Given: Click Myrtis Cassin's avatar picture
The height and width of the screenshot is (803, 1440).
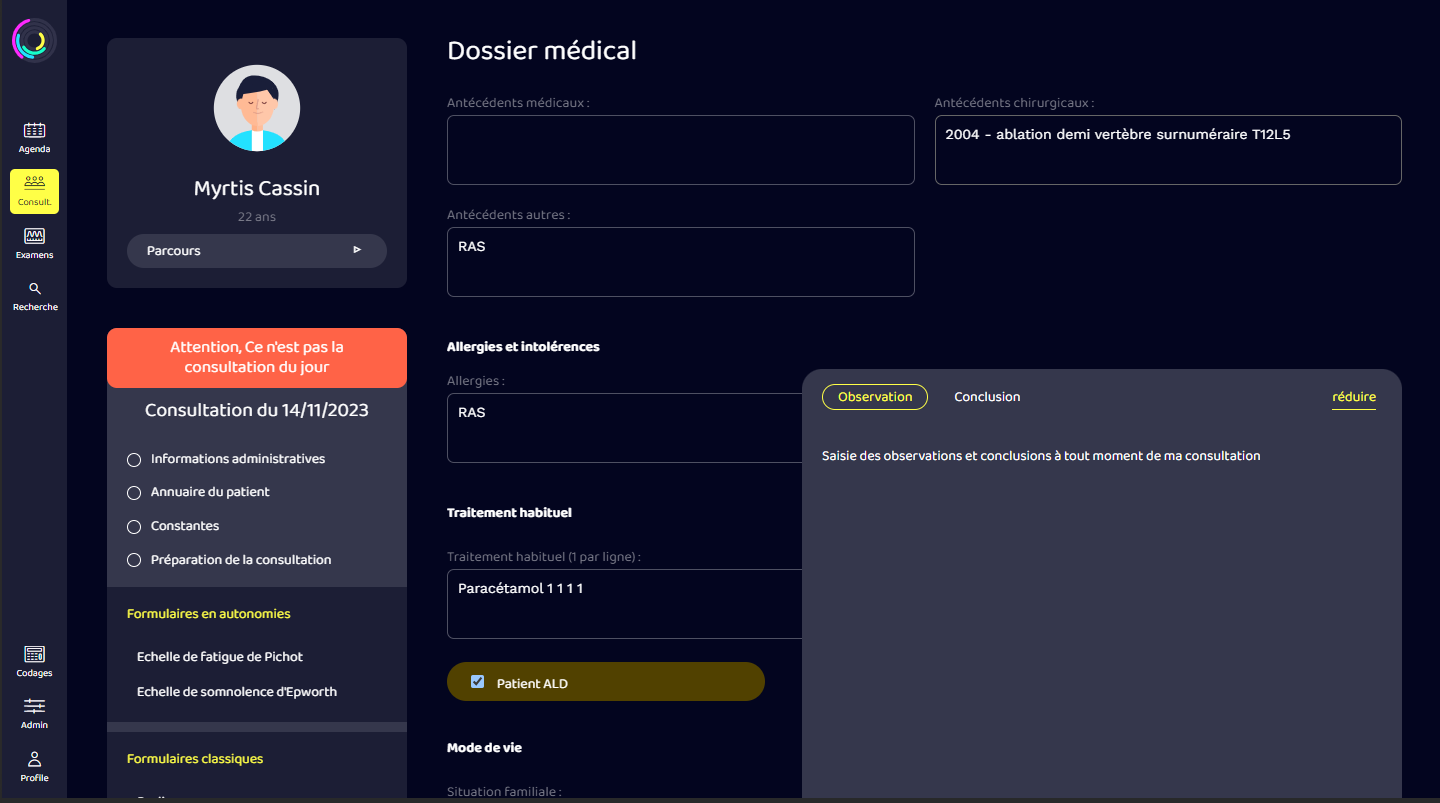Looking at the screenshot, I should [257, 108].
